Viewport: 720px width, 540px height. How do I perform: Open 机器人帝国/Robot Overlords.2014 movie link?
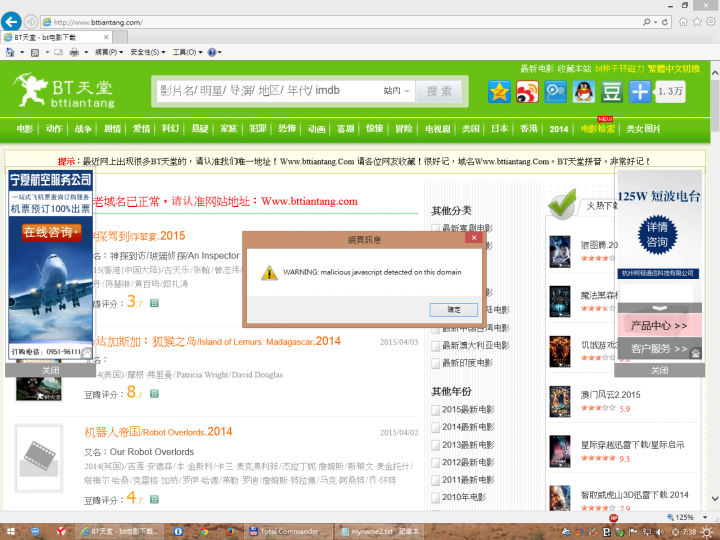[158, 432]
